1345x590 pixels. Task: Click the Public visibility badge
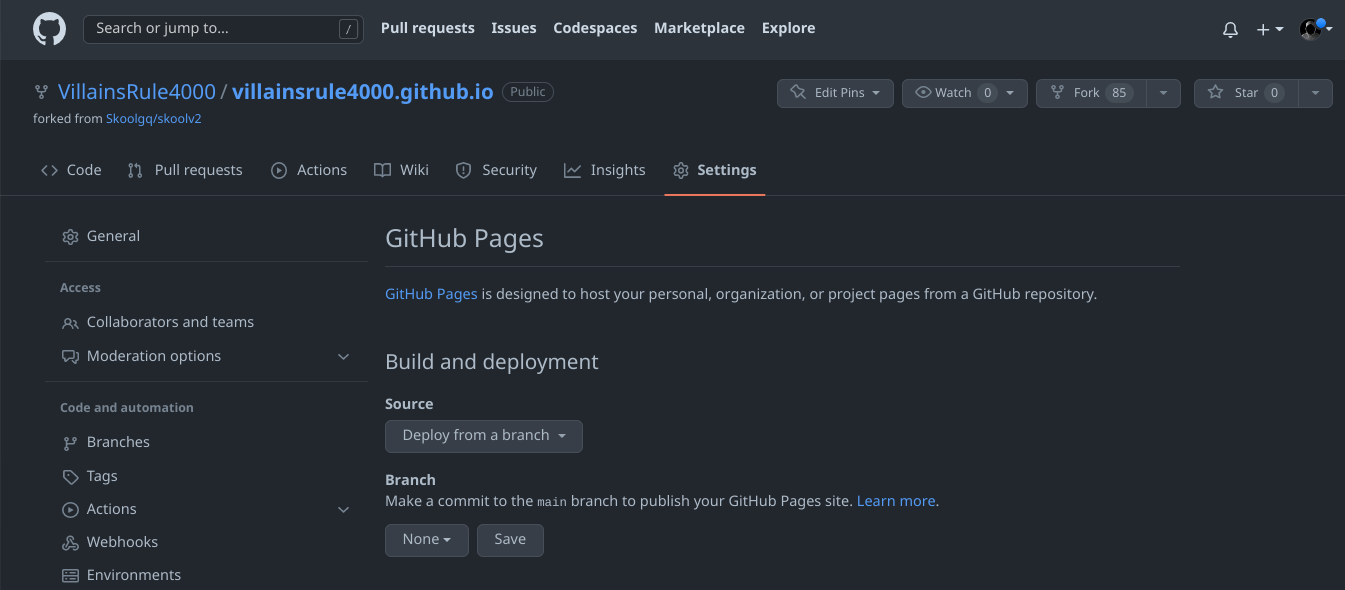coord(528,92)
